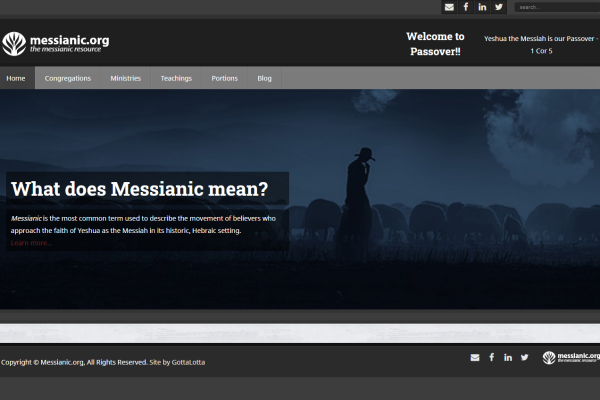Click the '1 Cor 5' reference text
This screenshot has width=600, height=400.
[541, 51]
